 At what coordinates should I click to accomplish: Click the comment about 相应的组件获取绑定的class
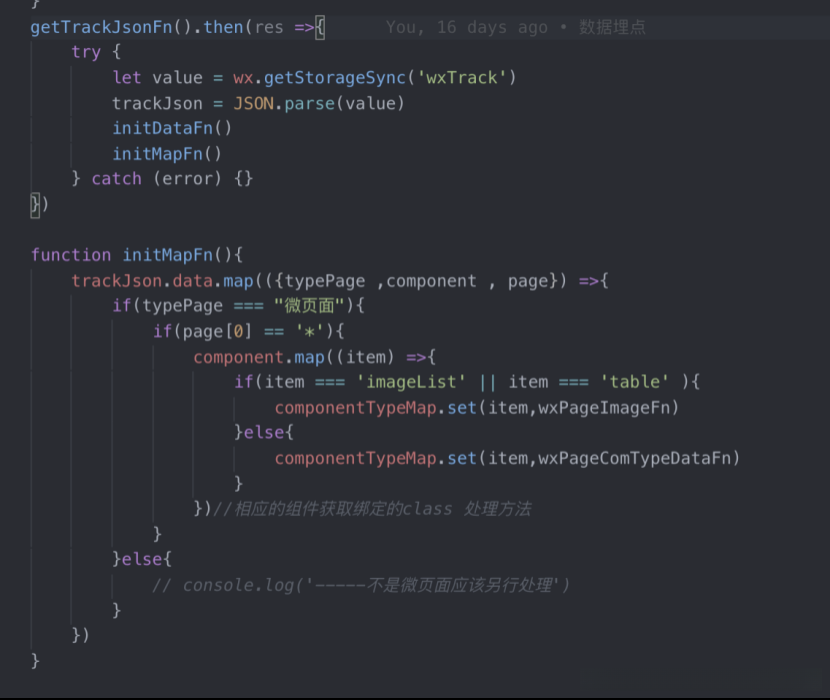(x=372, y=509)
